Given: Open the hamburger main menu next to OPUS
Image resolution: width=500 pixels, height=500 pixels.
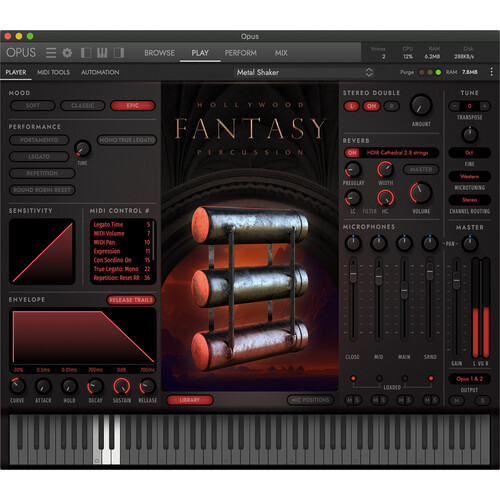Looking at the screenshot, I should tap(51, 53).
